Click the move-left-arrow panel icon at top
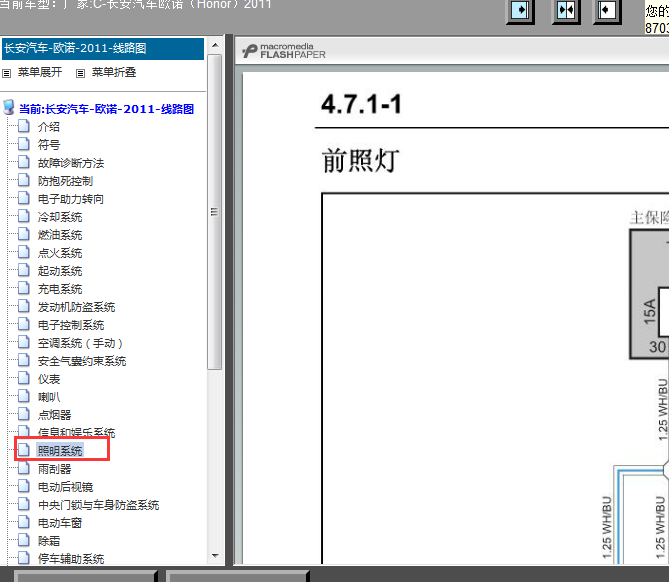 [x=607, y=11]
